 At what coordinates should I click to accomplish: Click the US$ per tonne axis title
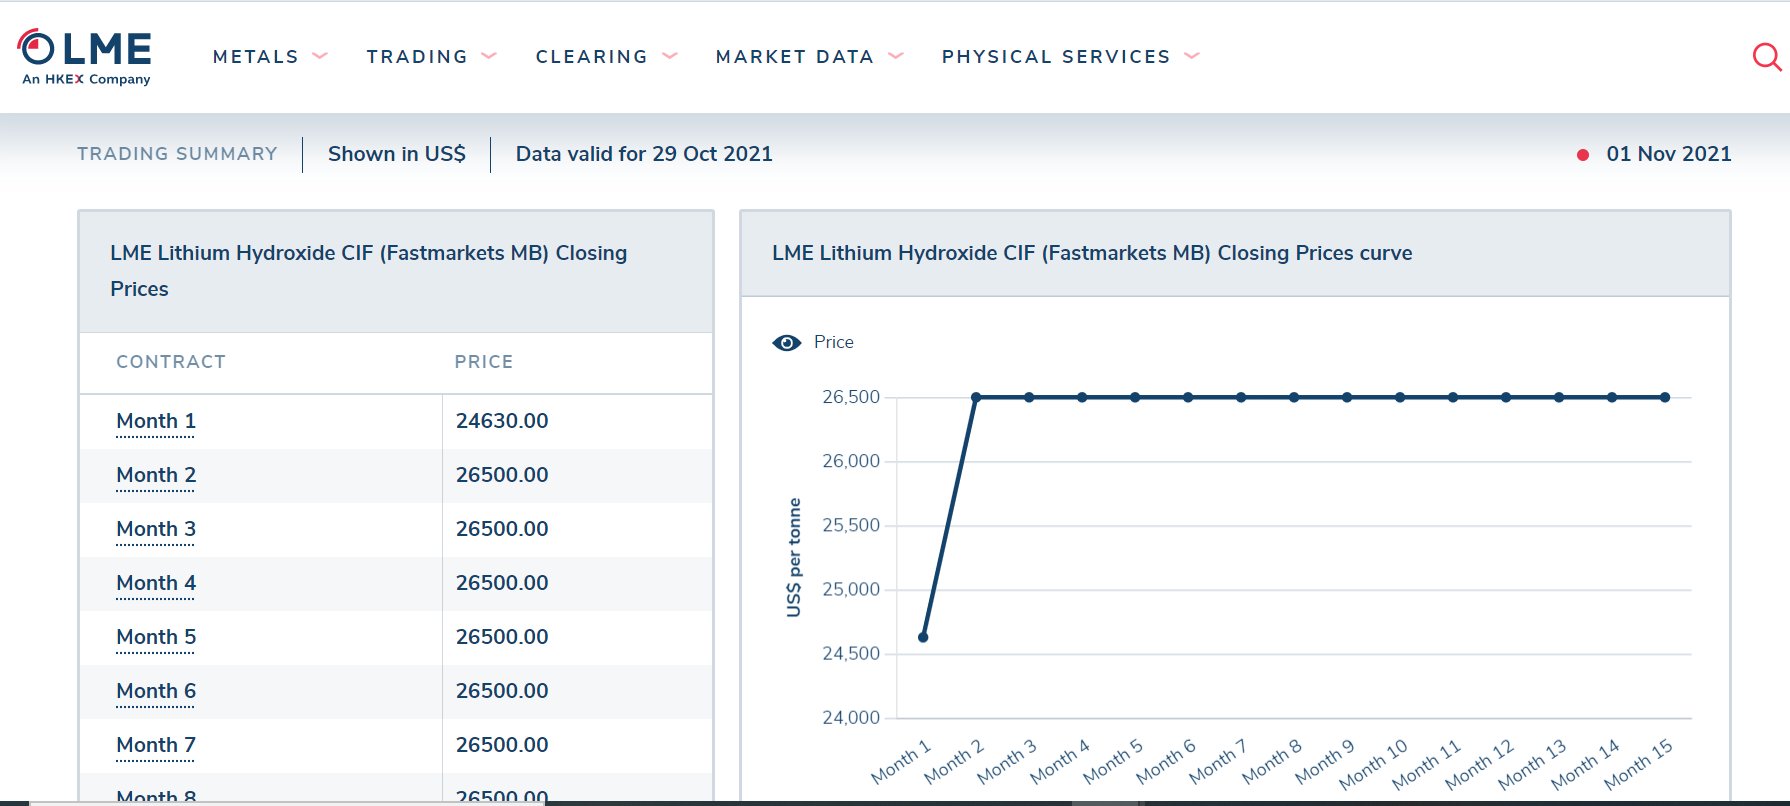tap(794, 557)
